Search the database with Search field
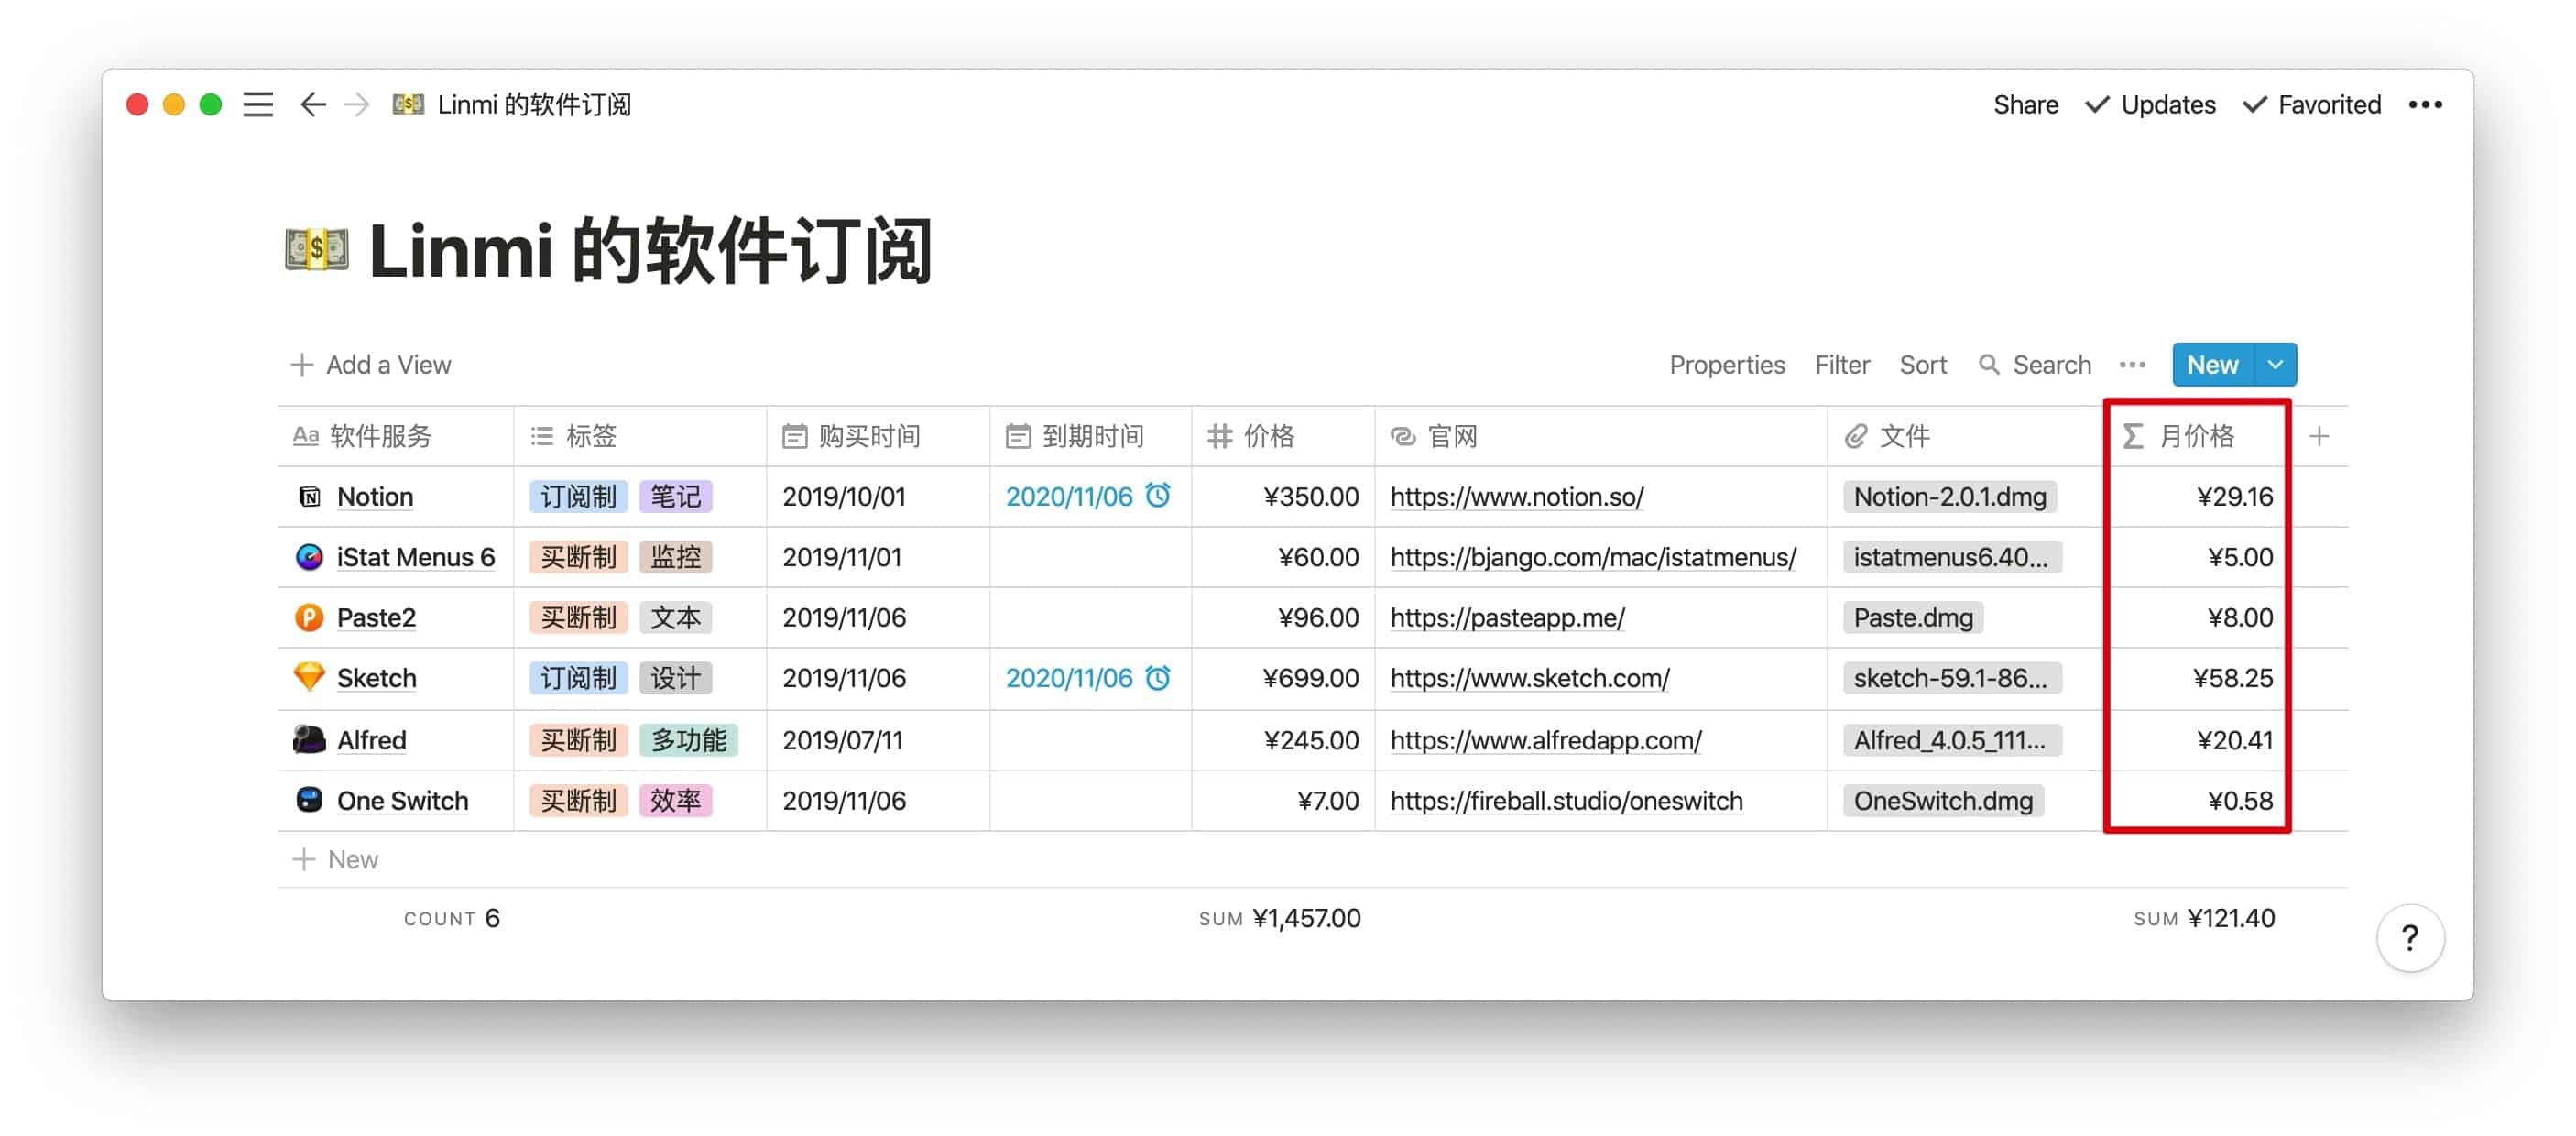This screenshot has width=2576, height=1136. pos(2036,365)
